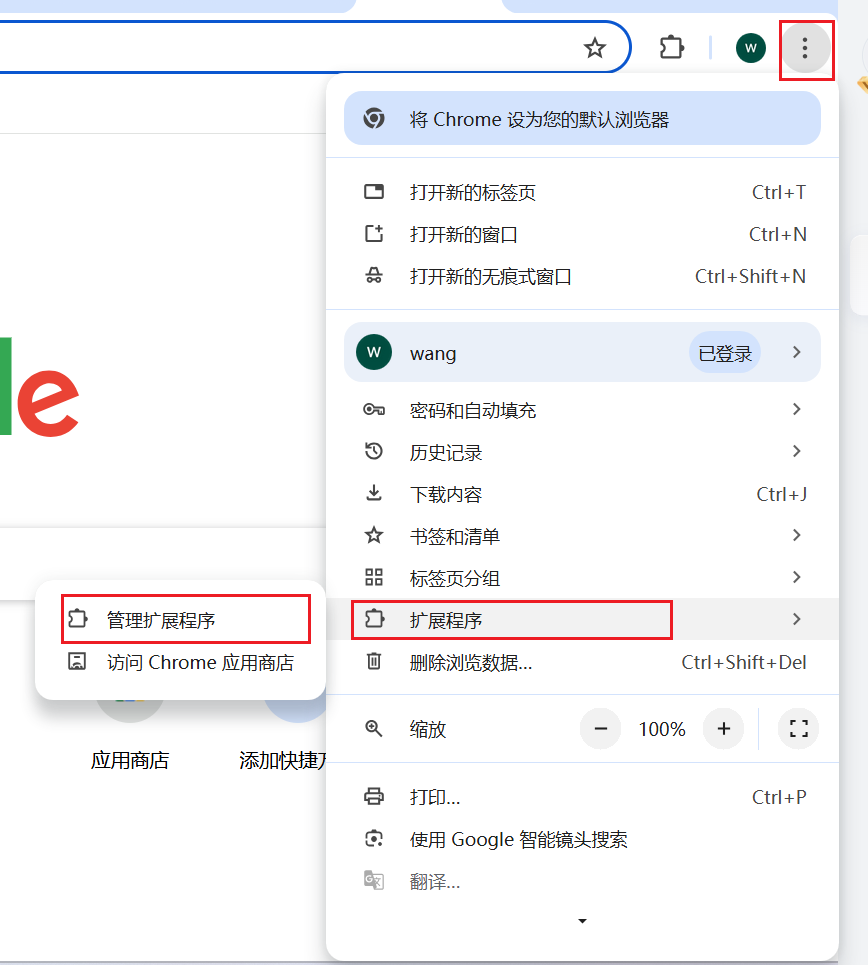Select 使用 Google 智能镜头搜索
The width and height of the screenshot is (868, 965).
point(582,839)
